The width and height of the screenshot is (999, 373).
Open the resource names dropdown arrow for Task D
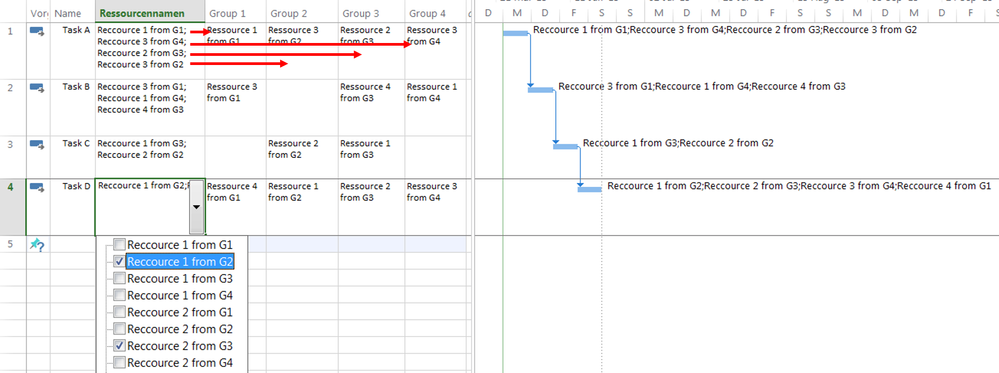(196, 207)
